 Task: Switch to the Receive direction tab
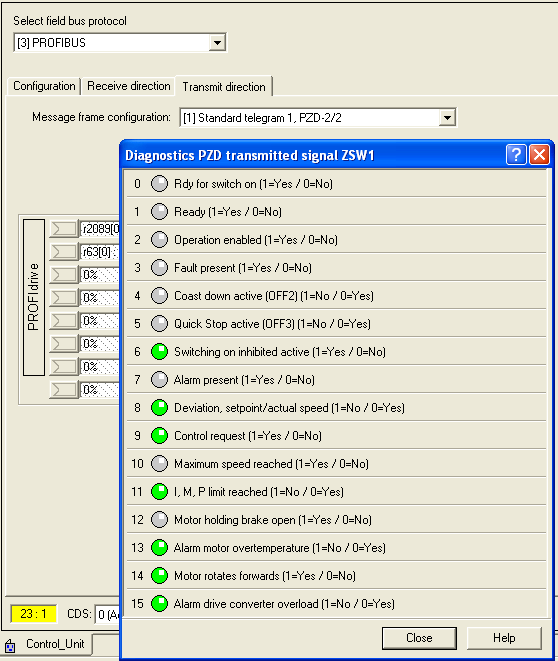coord(129,86)
